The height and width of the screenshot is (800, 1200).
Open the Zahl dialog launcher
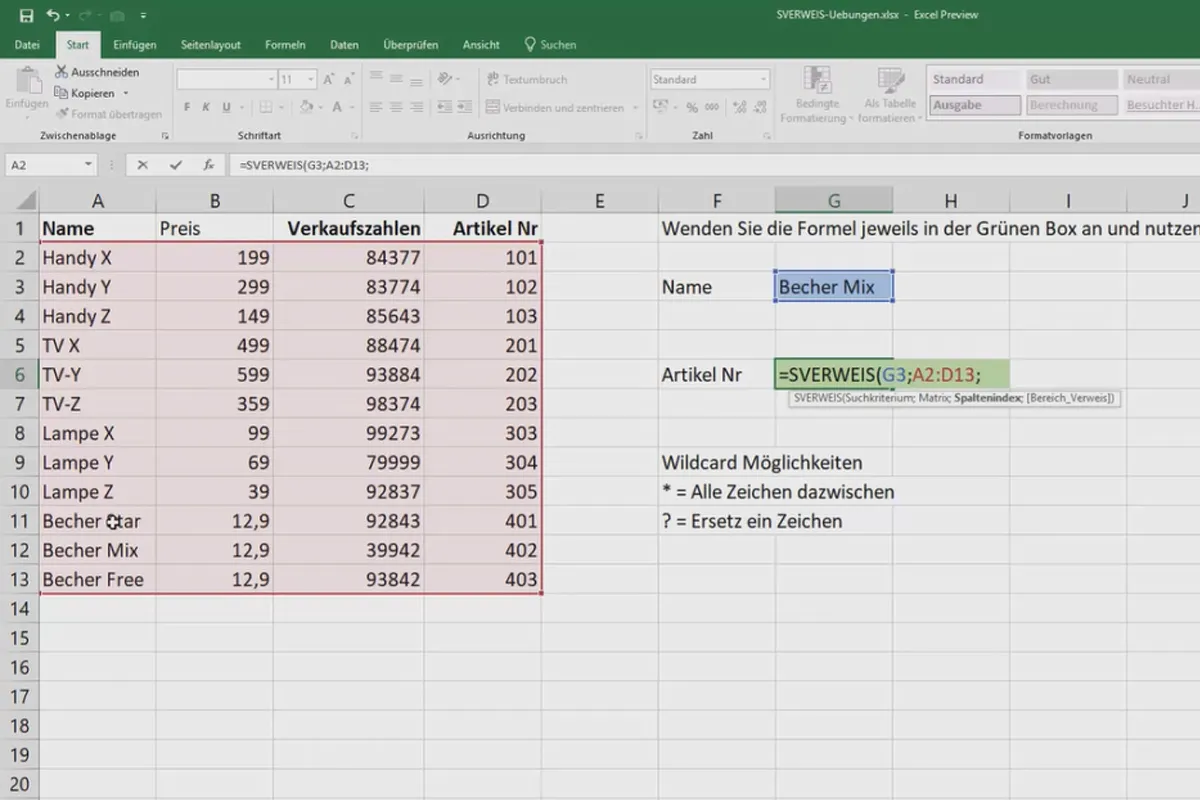pyautogui.click(x=768, y=135)
